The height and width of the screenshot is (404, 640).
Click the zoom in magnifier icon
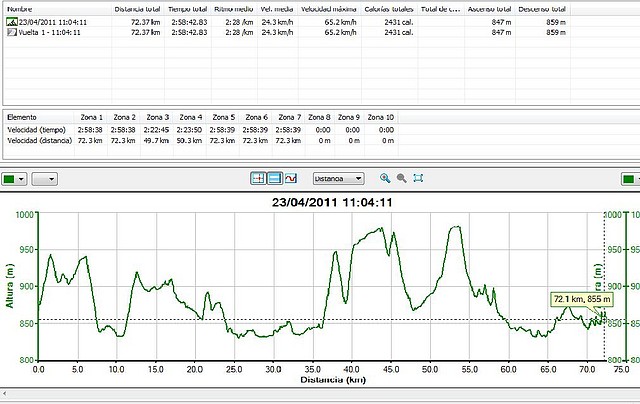tap(385, 178)
